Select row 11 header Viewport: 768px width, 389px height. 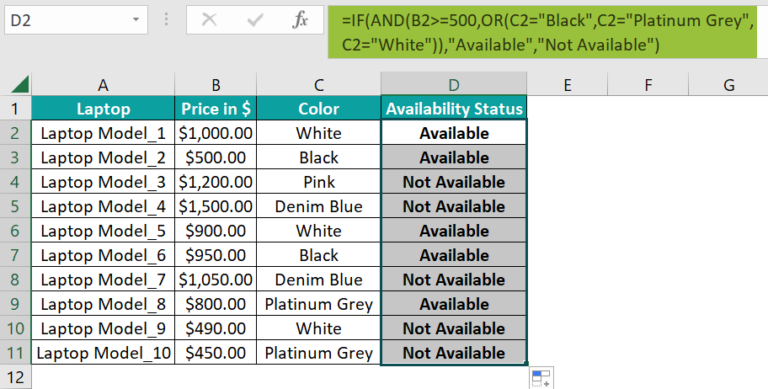pos(15,353)
